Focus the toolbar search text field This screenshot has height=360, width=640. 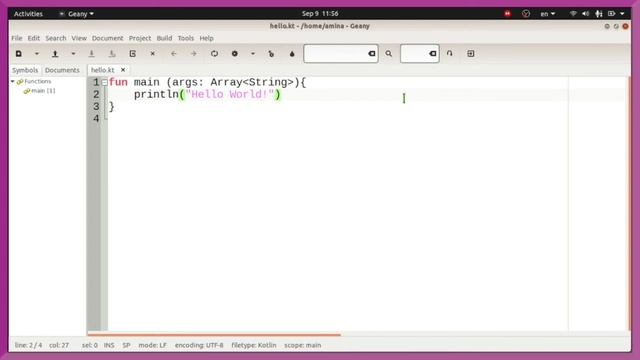point(336,53)
